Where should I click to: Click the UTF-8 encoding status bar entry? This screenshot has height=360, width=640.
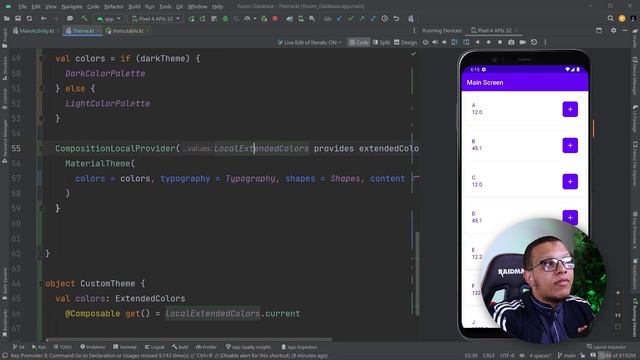[x=507, y=356]
